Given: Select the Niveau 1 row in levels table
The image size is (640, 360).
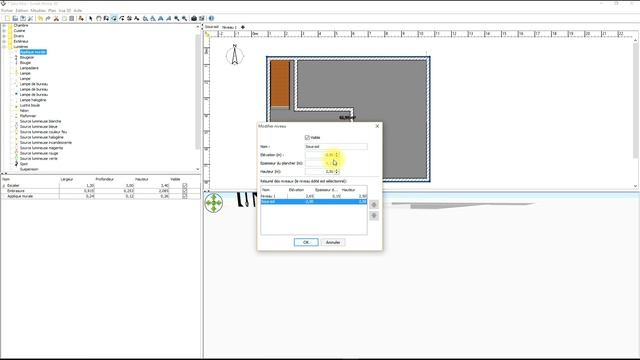Looking at the screenshot, I should coord(314,196).
